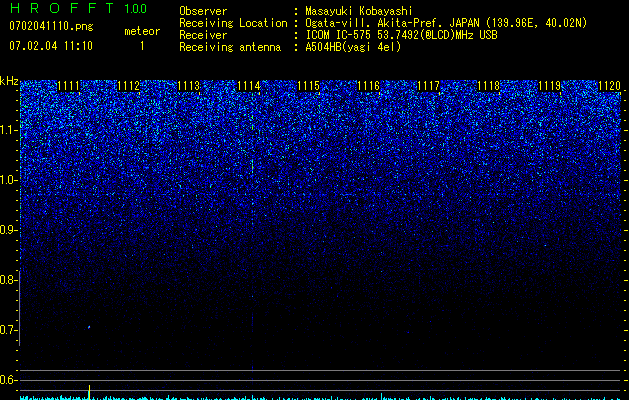Click the 1117 time marker
Image resolution: width=629 pixels, height=400 pixels.
(x=428, y=86)
